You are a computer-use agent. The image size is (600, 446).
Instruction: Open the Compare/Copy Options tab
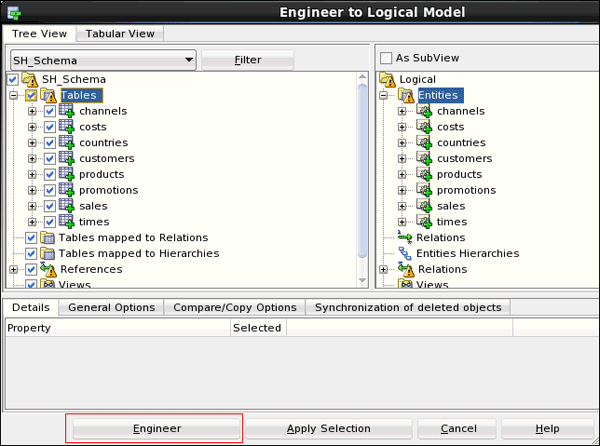pyautogui.click(x=235, y=308)
